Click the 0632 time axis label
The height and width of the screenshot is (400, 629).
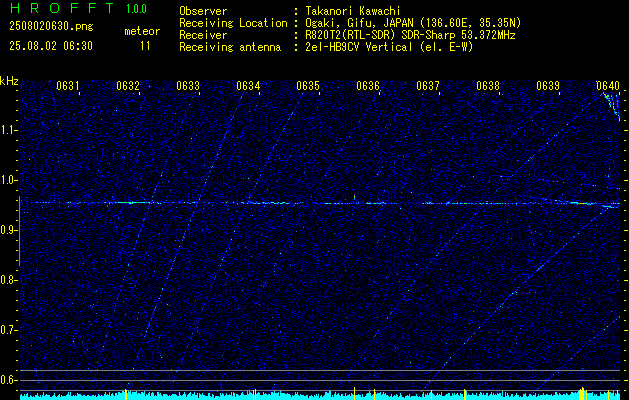click(128, 86)
